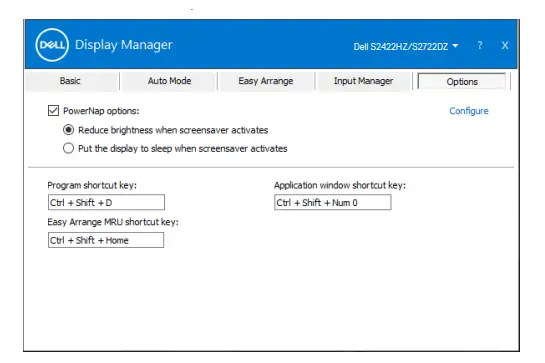Focus the Program shortcut key field
The width and height of the screenshot is (545, 363).
[x=106, y=202]
